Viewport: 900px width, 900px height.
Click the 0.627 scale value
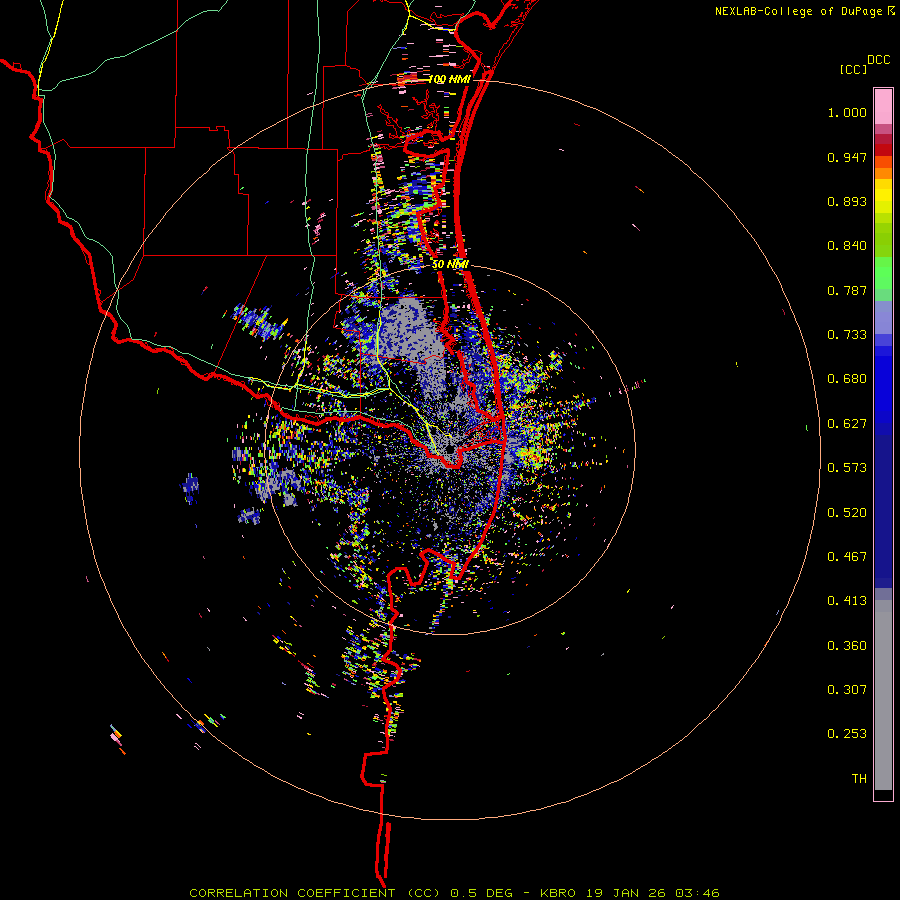click(847, 424)
